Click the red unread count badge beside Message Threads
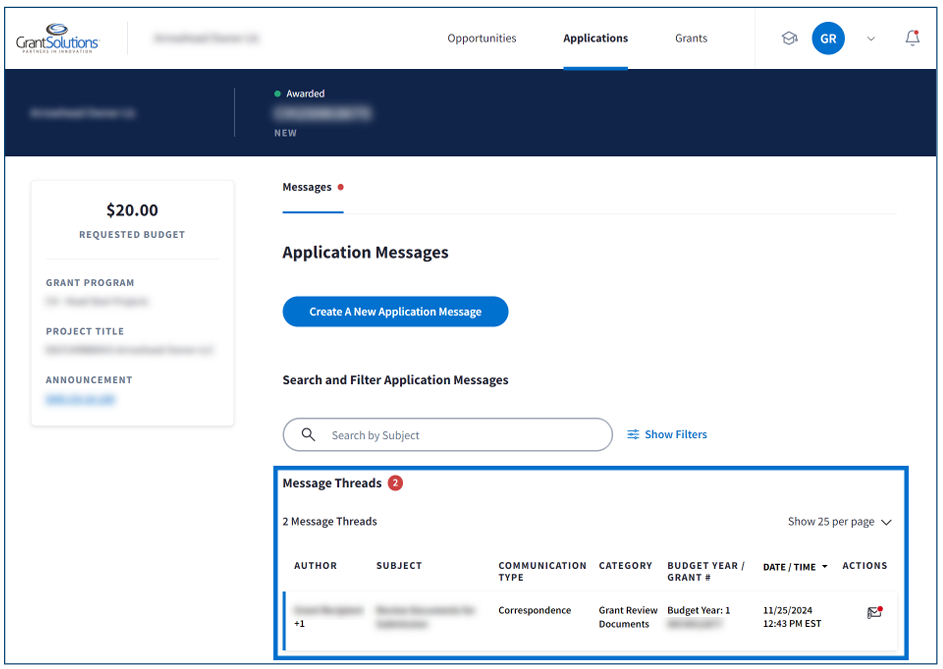Image resolution: width=943 pixels, height=669 pixels. 395,483
